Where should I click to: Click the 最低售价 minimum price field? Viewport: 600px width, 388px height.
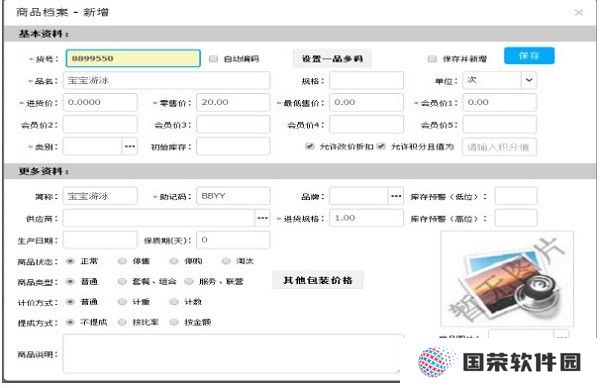pos(366,103)
